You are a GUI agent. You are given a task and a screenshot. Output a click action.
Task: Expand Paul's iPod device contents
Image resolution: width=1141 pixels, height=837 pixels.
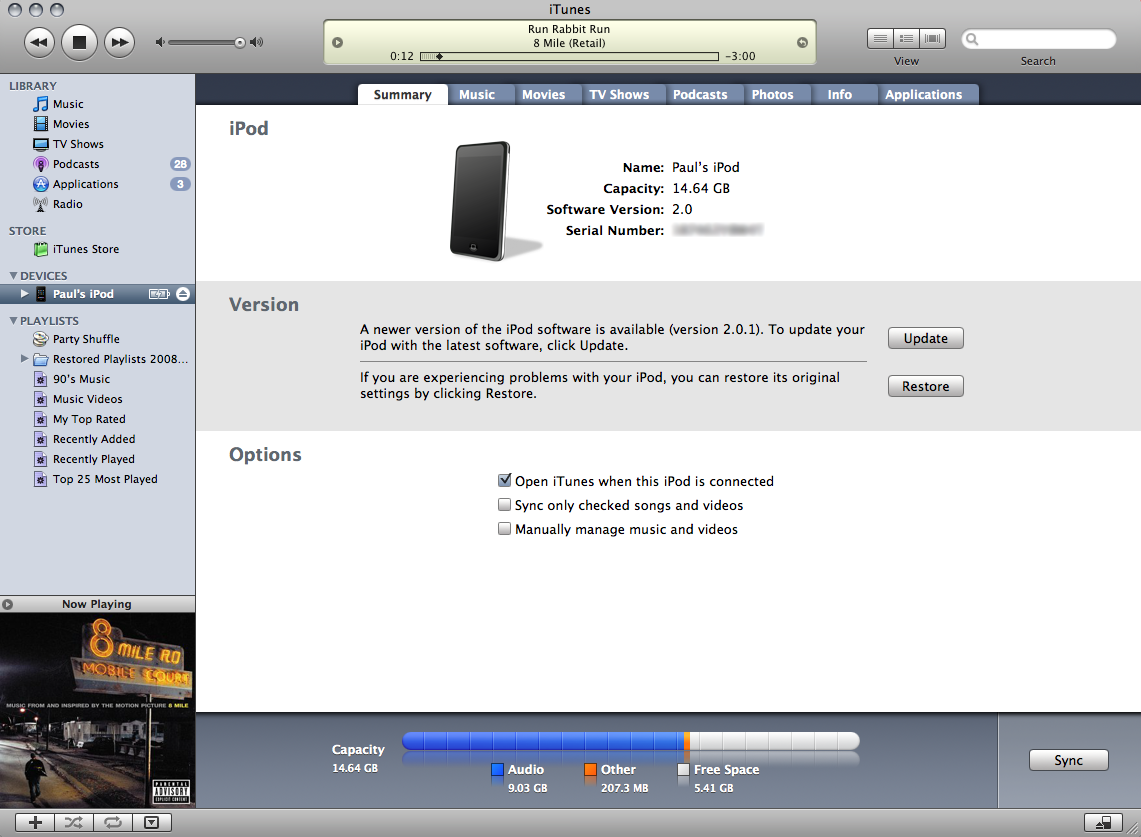pos(25,294)
